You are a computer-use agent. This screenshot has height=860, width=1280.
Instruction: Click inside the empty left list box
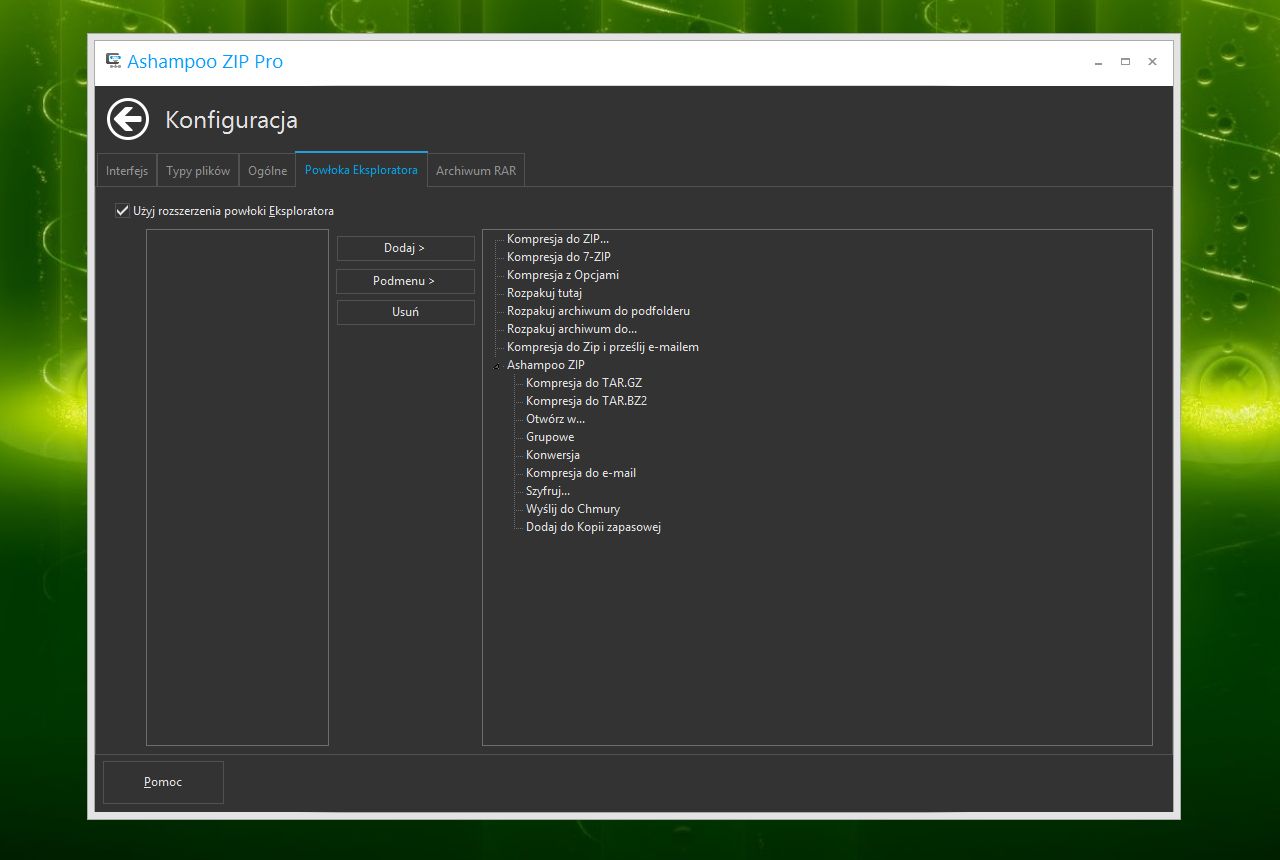click(x=237, y=487)
